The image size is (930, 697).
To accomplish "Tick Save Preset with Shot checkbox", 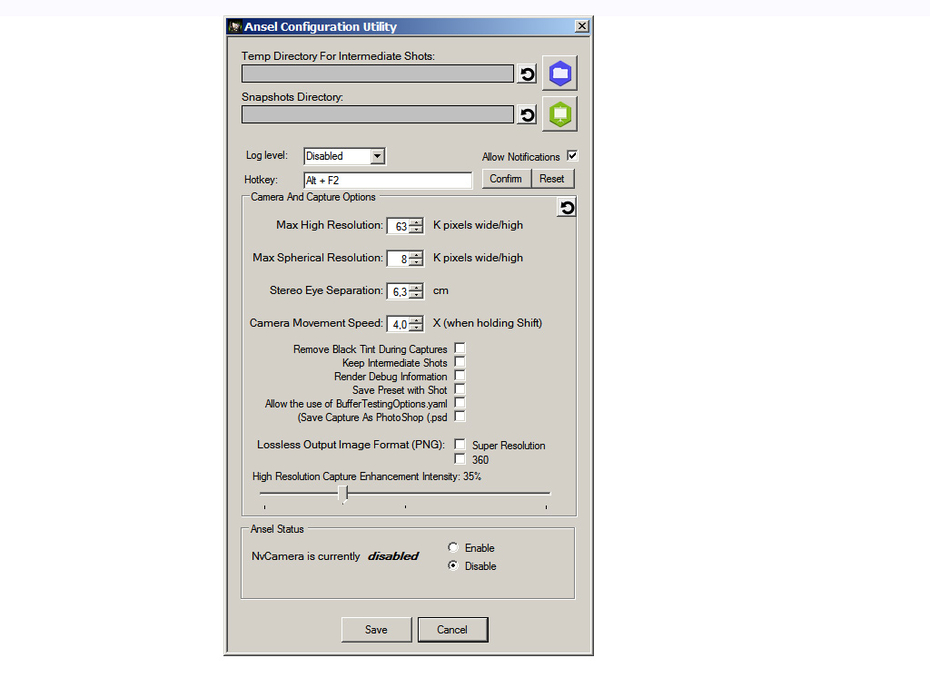I will pos(460,389).
